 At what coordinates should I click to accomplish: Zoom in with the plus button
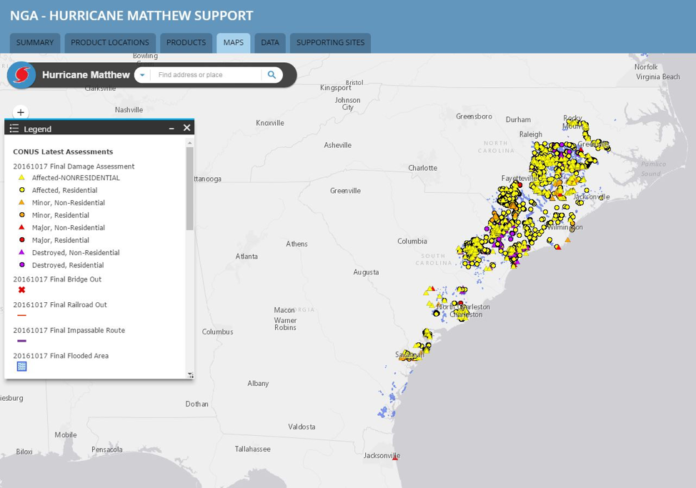tap(21, 112)
